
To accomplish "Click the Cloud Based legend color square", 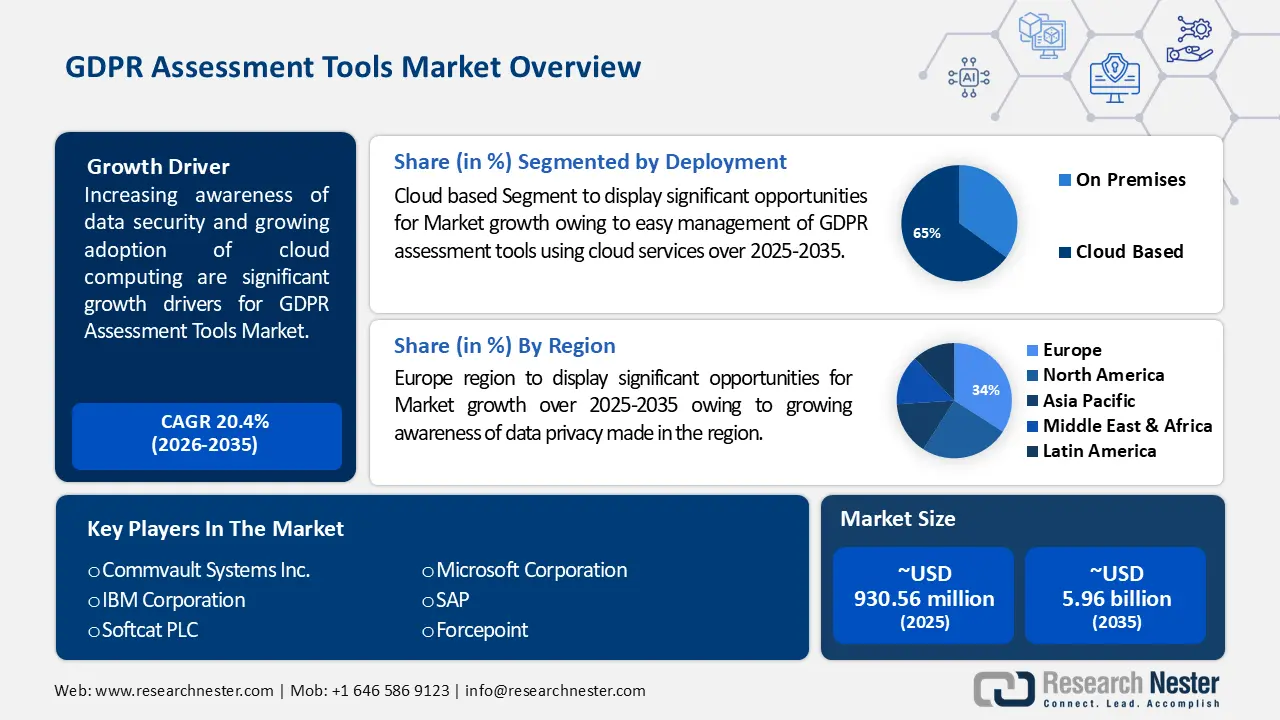I will 1065,253.
